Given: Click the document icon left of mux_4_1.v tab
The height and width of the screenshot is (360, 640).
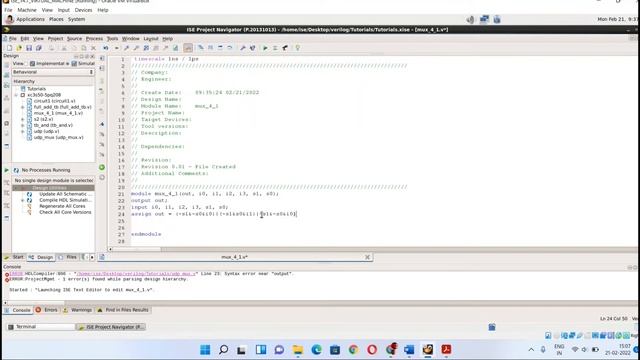Looking at the screenshot, I should (102, 257).
